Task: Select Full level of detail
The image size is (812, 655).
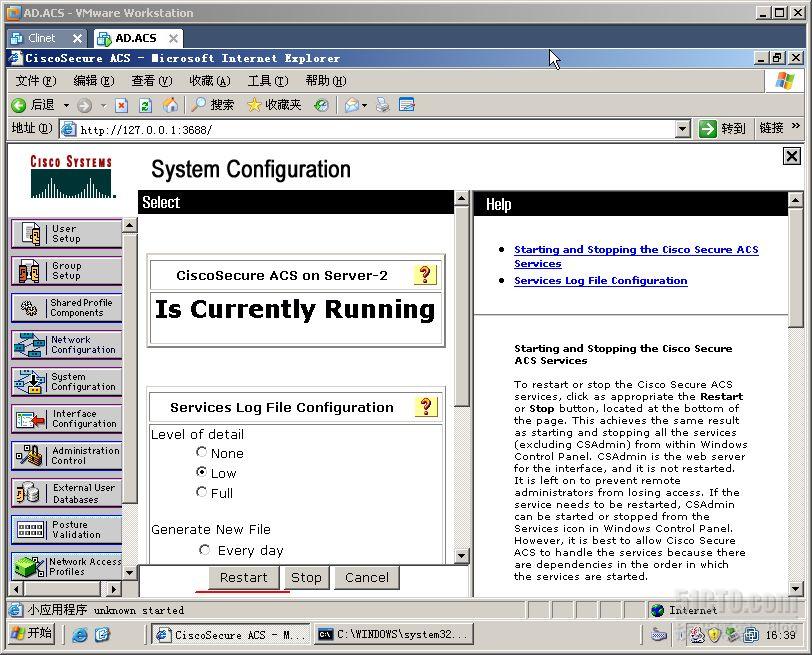Action: tap(201, 491)
